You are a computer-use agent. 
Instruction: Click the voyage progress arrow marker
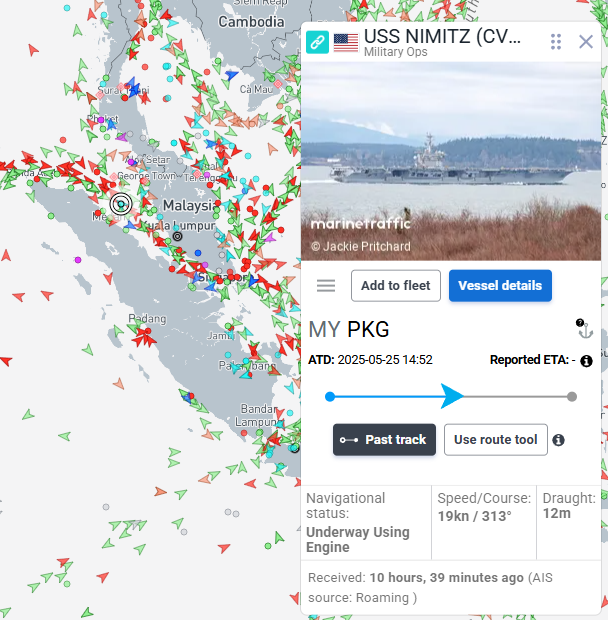(x=452, y=396)
